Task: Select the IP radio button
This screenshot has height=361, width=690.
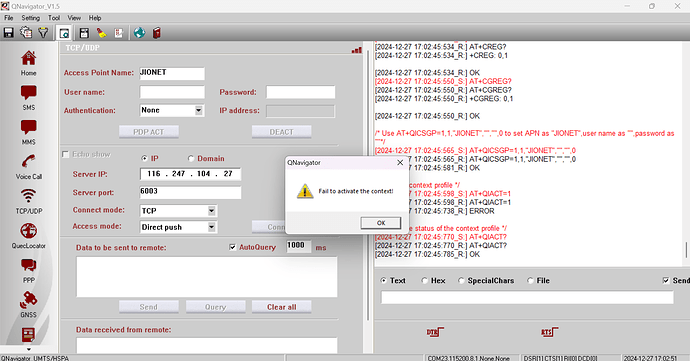Action: (144, 158)
